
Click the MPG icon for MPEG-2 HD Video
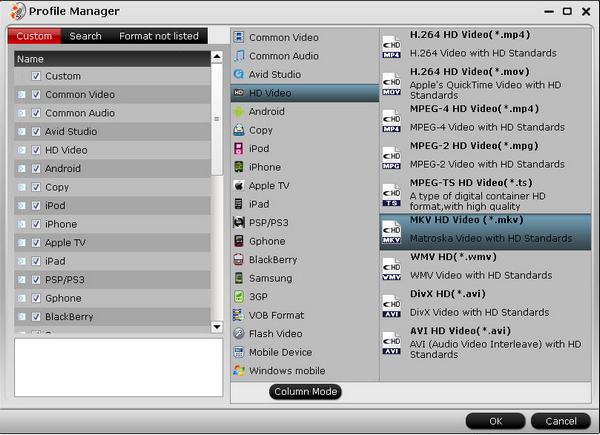click(391, 158)
